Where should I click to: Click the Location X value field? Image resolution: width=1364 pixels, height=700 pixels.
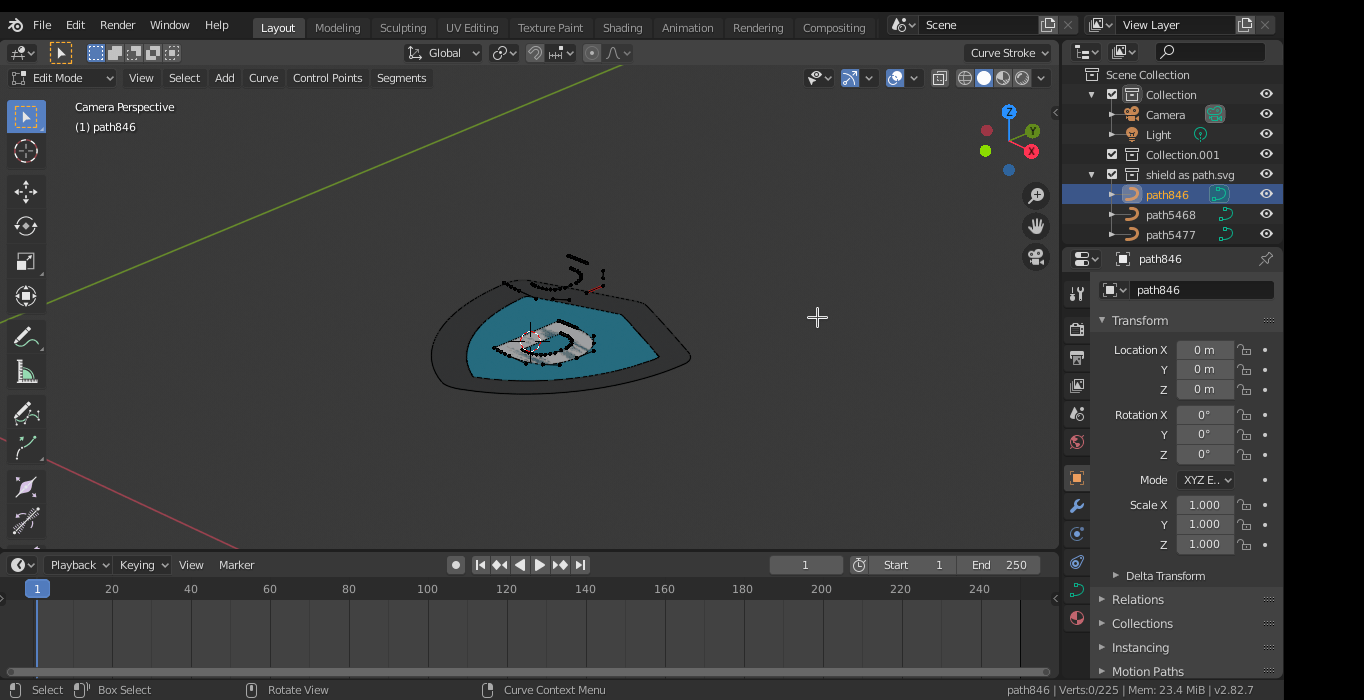pos(1204,349)
